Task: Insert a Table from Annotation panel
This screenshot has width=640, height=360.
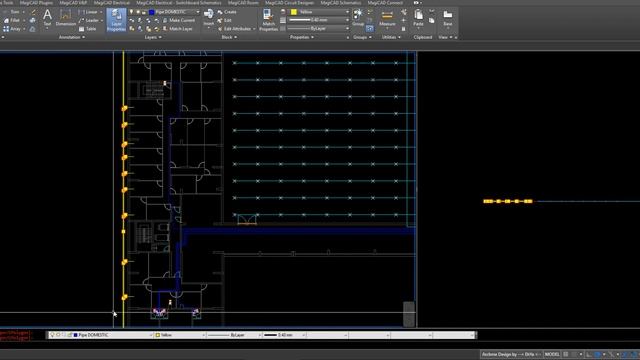Action: (x=87, y=29)
